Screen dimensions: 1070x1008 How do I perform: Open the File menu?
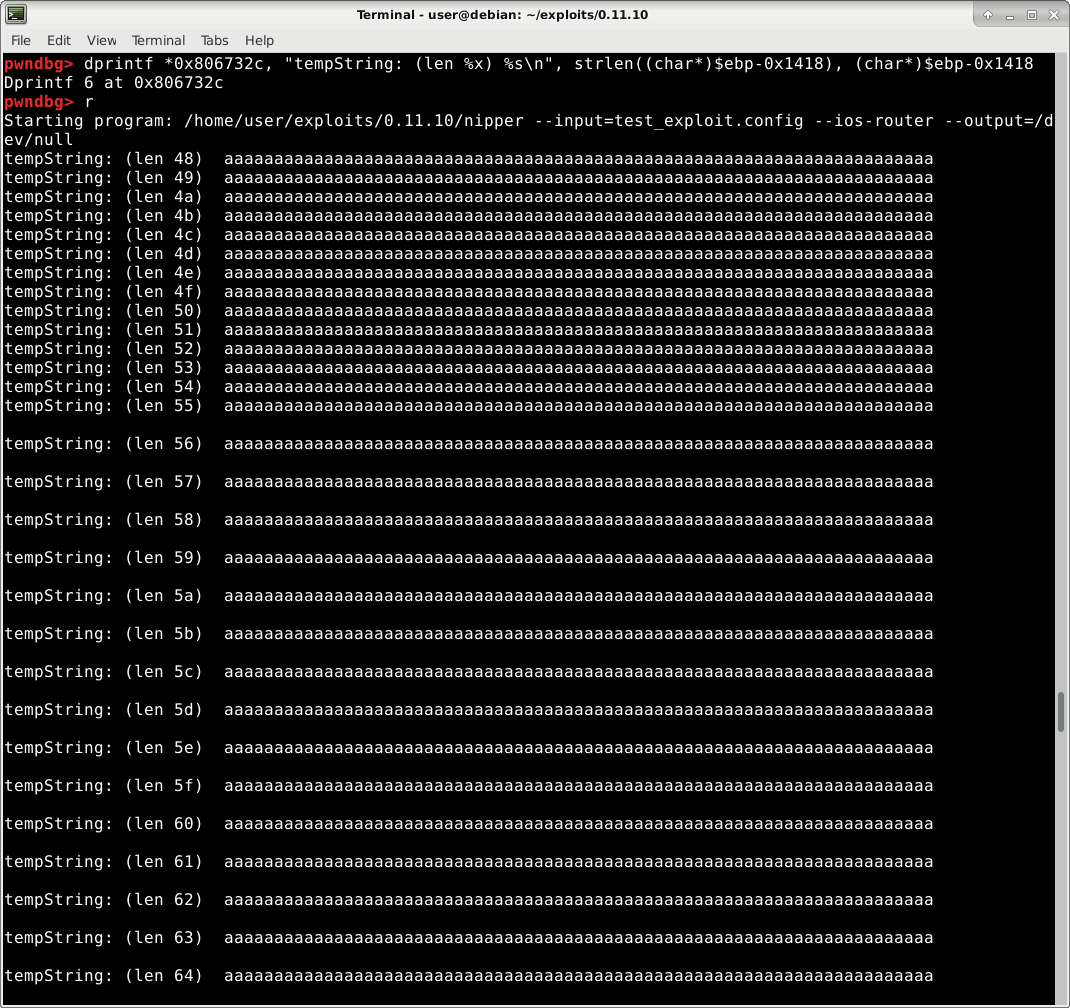click(x=20, y=40)
